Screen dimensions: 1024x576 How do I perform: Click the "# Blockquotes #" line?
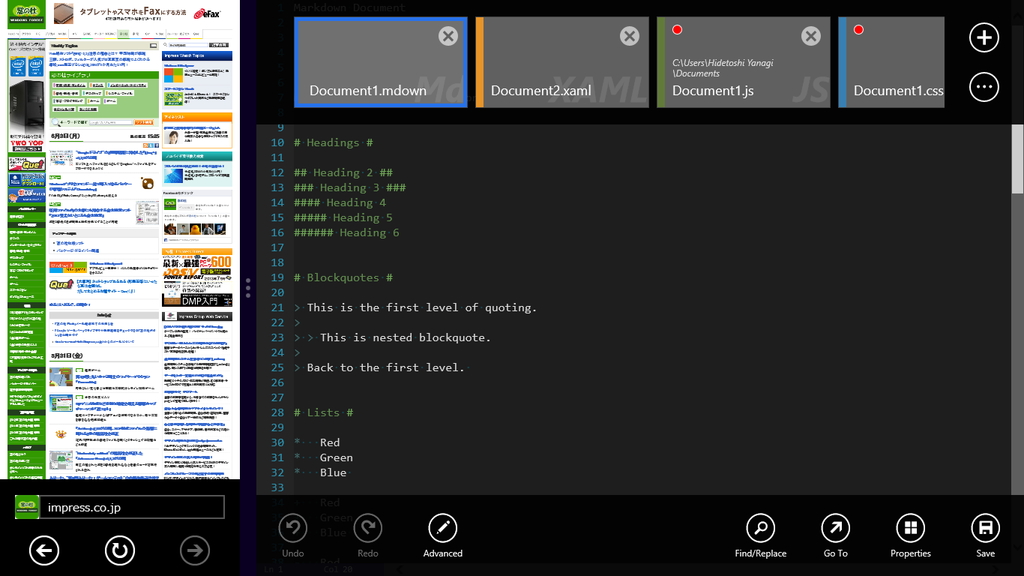coord(343,278)
